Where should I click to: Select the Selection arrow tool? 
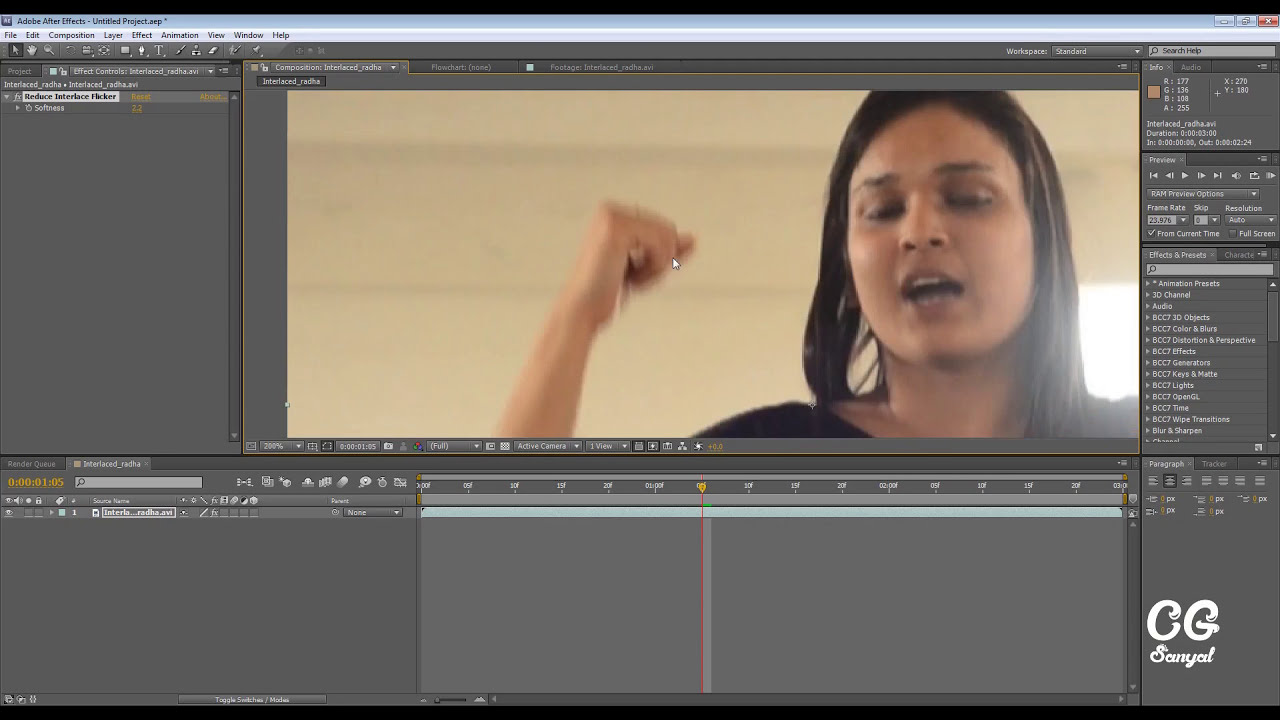point(15,50)
